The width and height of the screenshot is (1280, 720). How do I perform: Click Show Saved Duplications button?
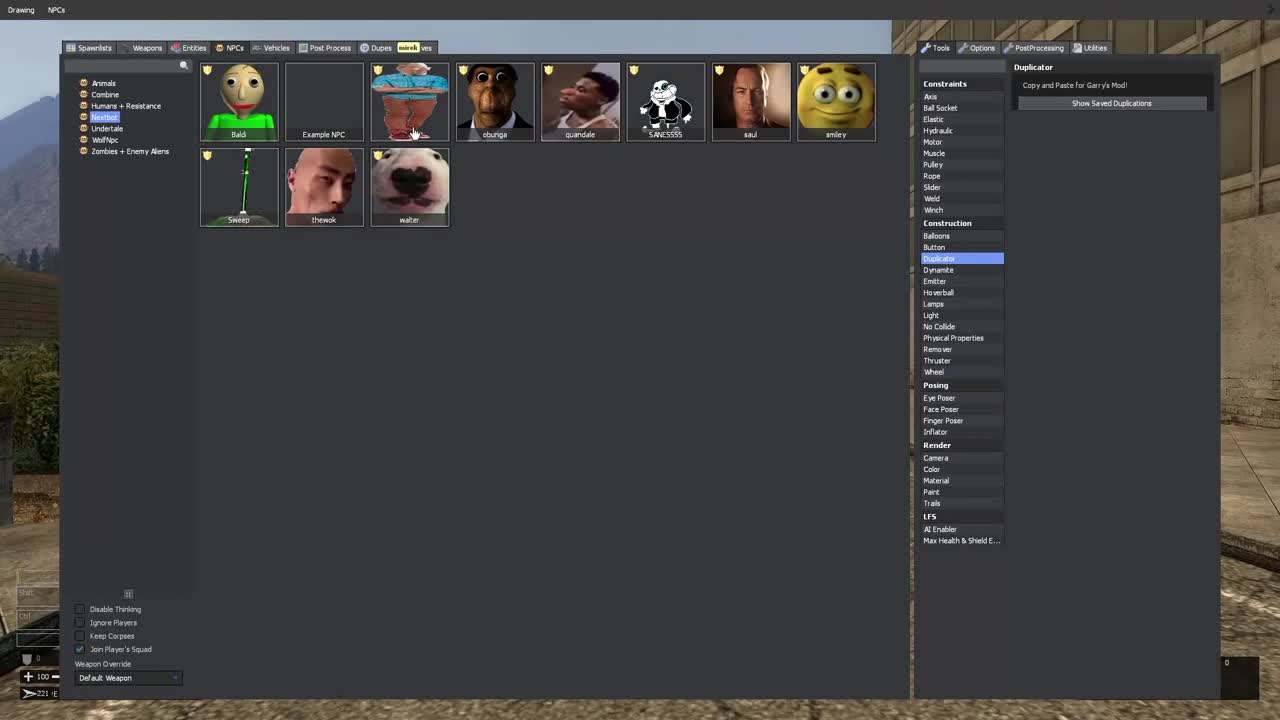[x=1112, y=103]
